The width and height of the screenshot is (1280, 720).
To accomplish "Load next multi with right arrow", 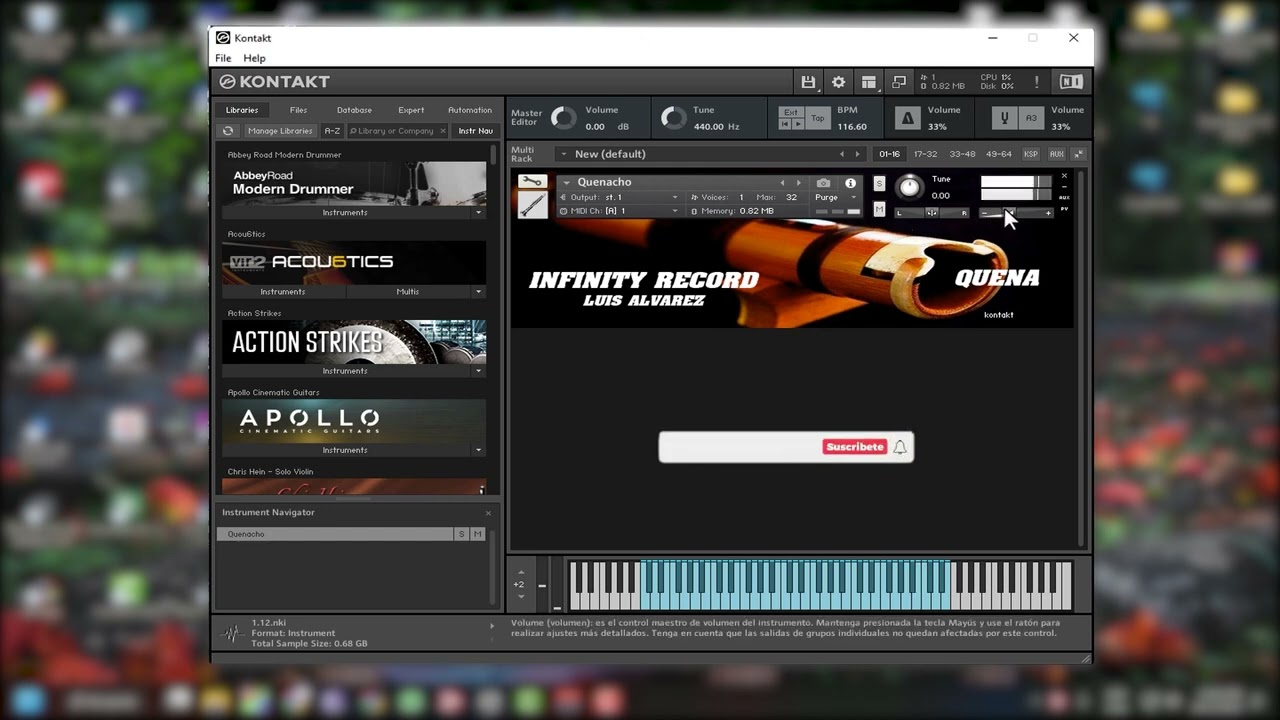I will pyautogui.click(x=857, y=154).
